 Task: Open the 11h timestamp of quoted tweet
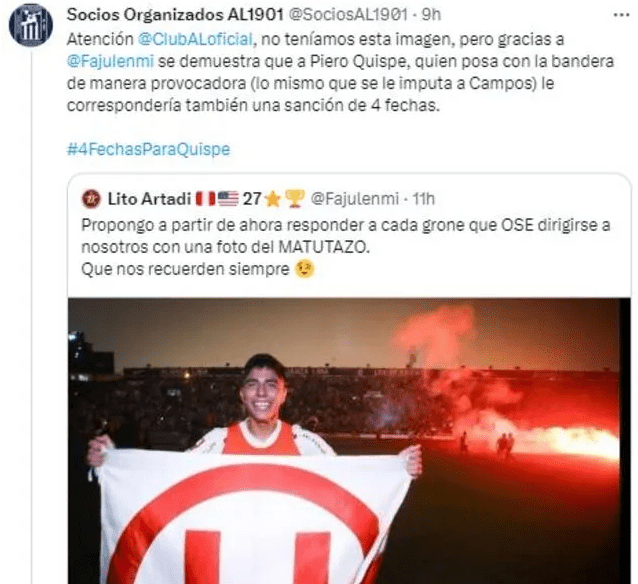(x=424, y=199)
